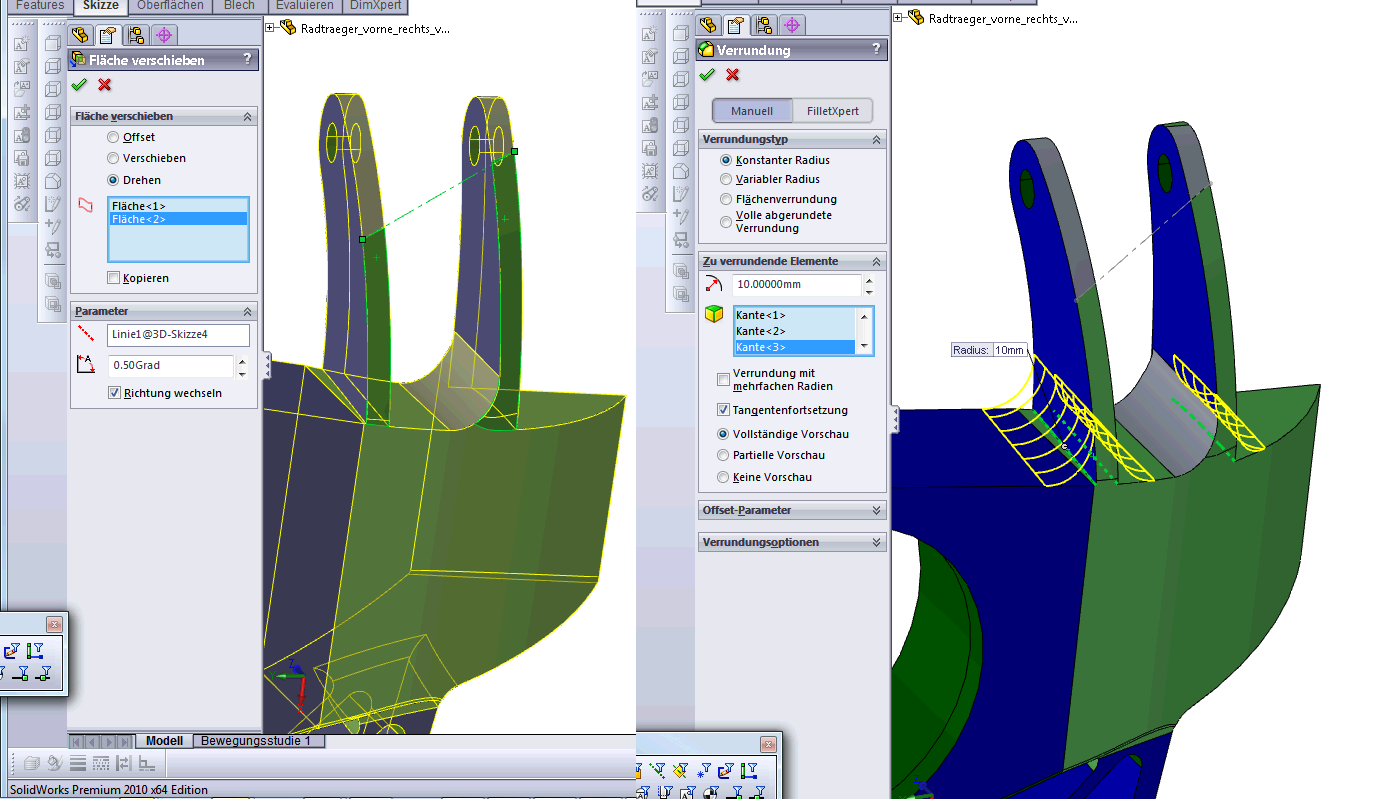Collapse the Verrundungstyp section
Image resolution: width=1386 pixels, height=799 pixels.
point(876,140)
